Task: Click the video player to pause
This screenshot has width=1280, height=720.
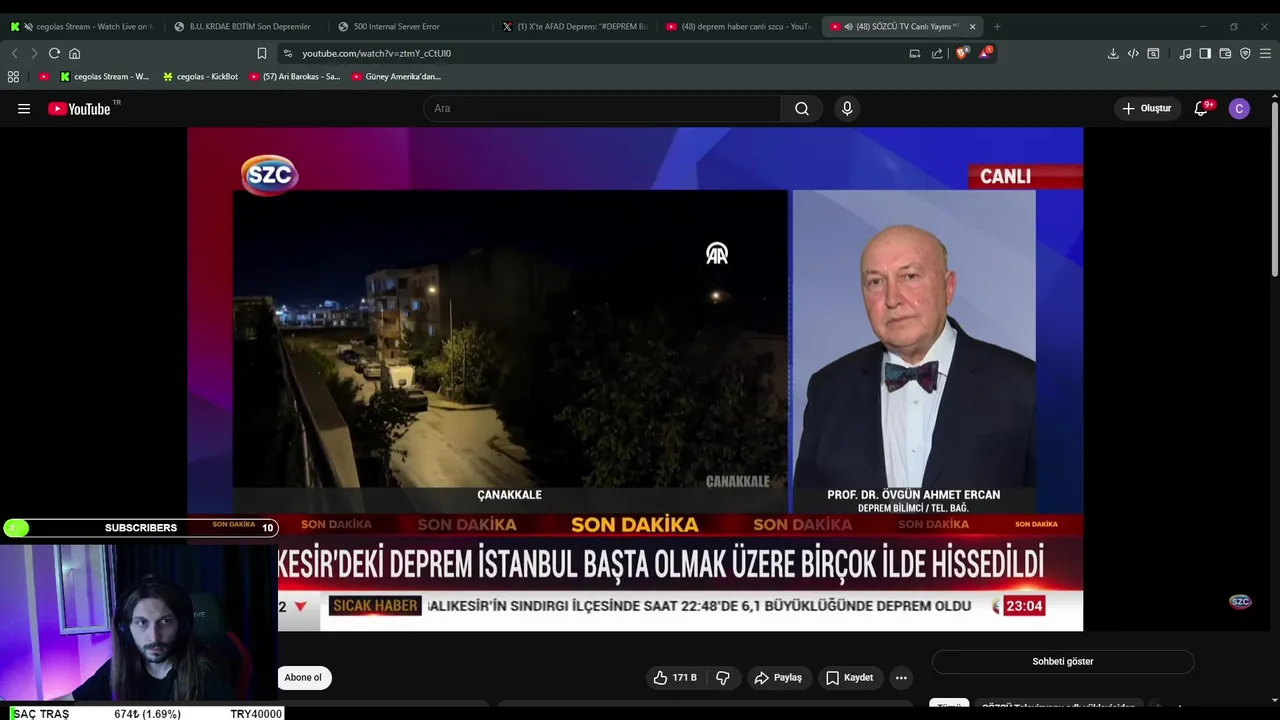Action: point(635,379)
